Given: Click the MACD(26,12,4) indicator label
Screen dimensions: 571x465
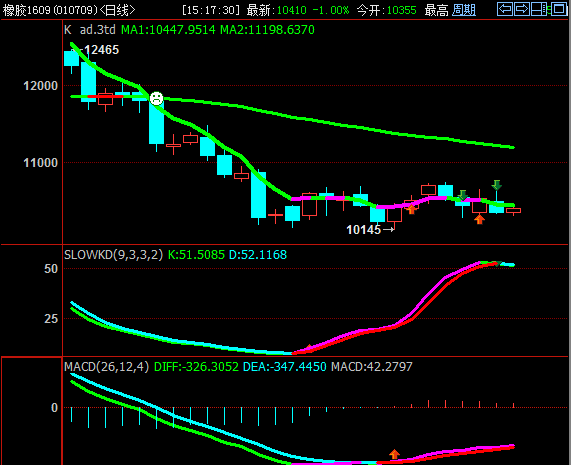Looking at the screenshot, I should 107,366.
